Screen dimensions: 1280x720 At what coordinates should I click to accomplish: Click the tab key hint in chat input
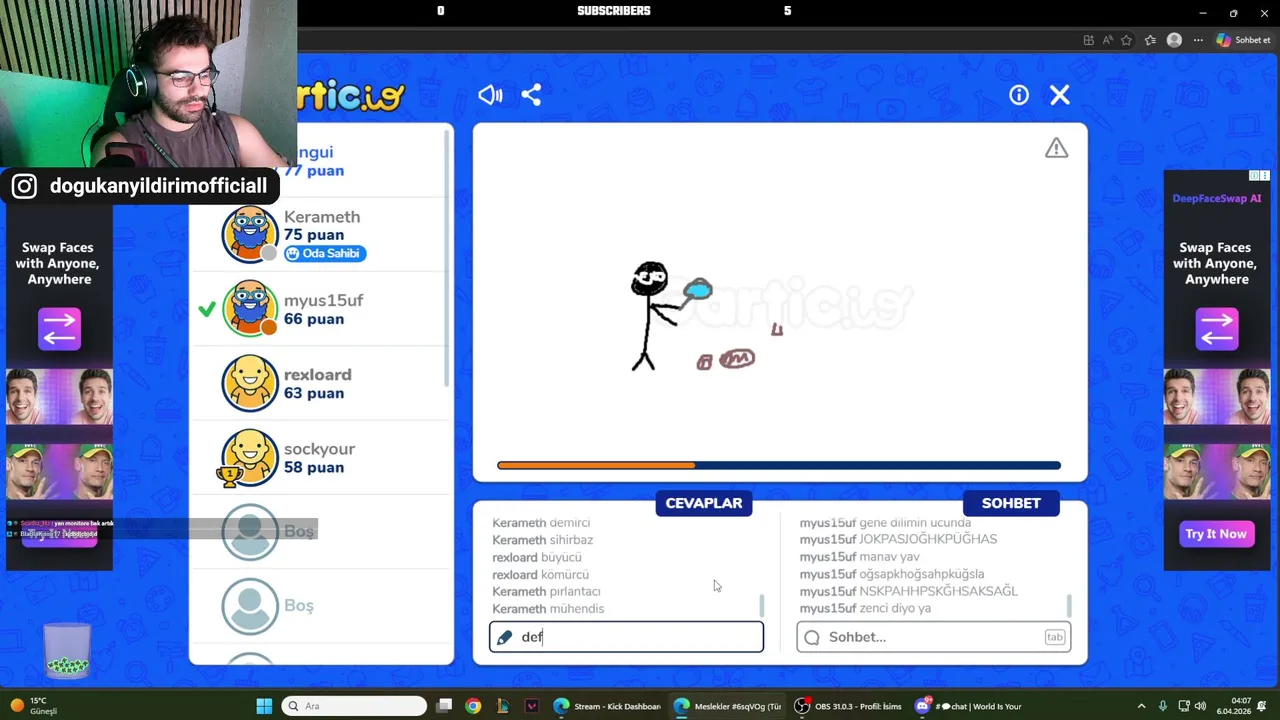[x=1055, y=637]
